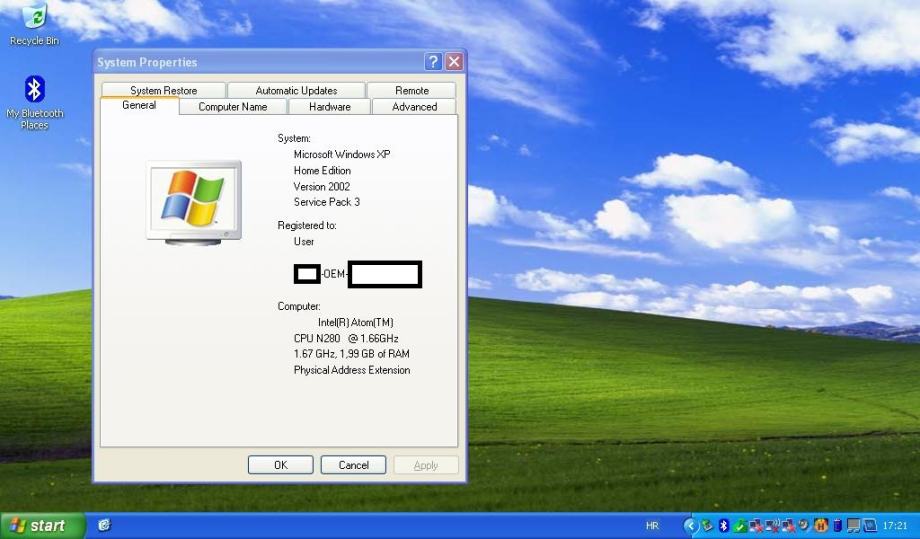Click the grayed-out Apply button
Screen dimensions: 920x539
coord(426,465)
